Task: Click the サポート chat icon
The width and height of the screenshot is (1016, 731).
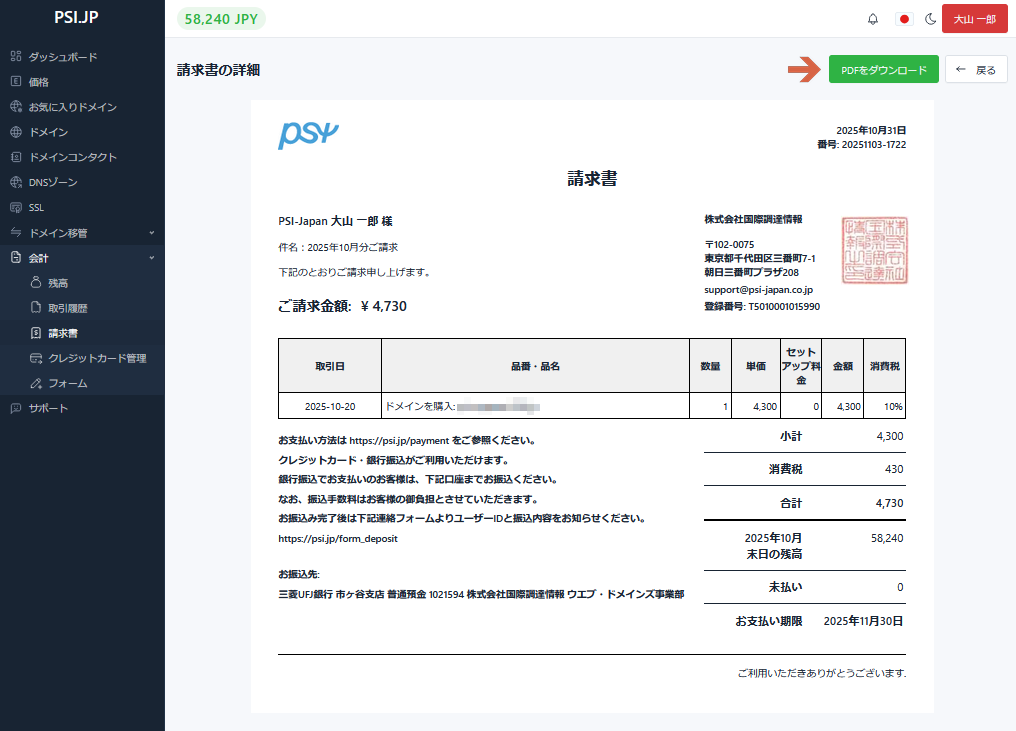Action: point(16,408)
